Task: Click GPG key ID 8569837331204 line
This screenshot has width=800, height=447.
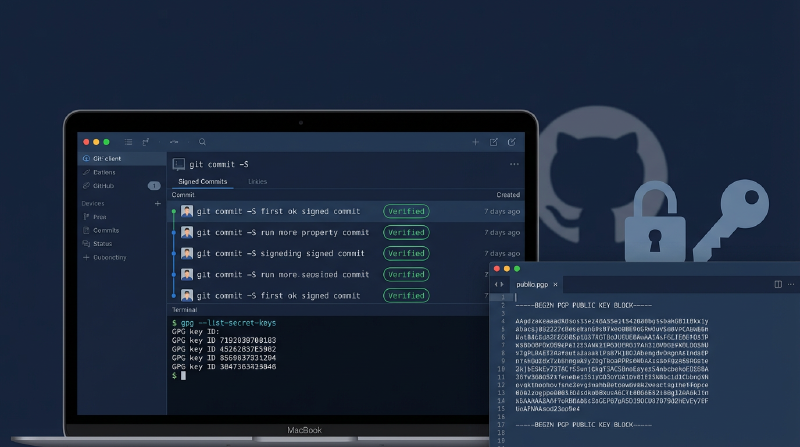Action: [224, 358]
